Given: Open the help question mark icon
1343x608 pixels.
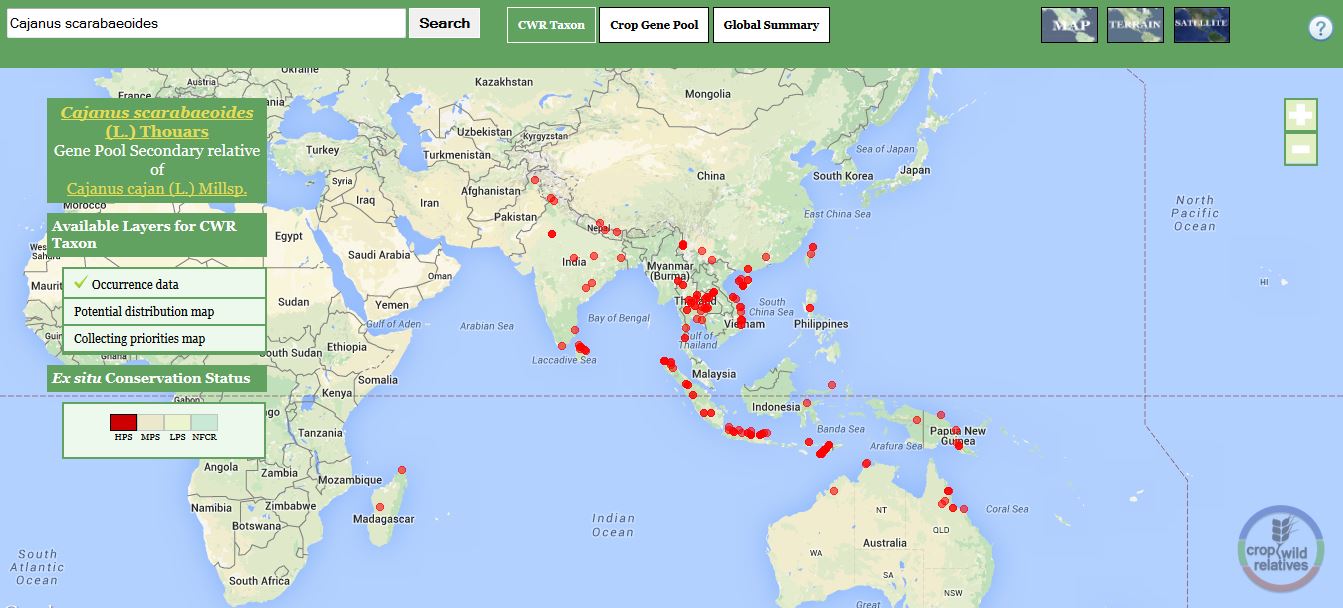Looking at the screenshot, I should [x=1320, y=28].
